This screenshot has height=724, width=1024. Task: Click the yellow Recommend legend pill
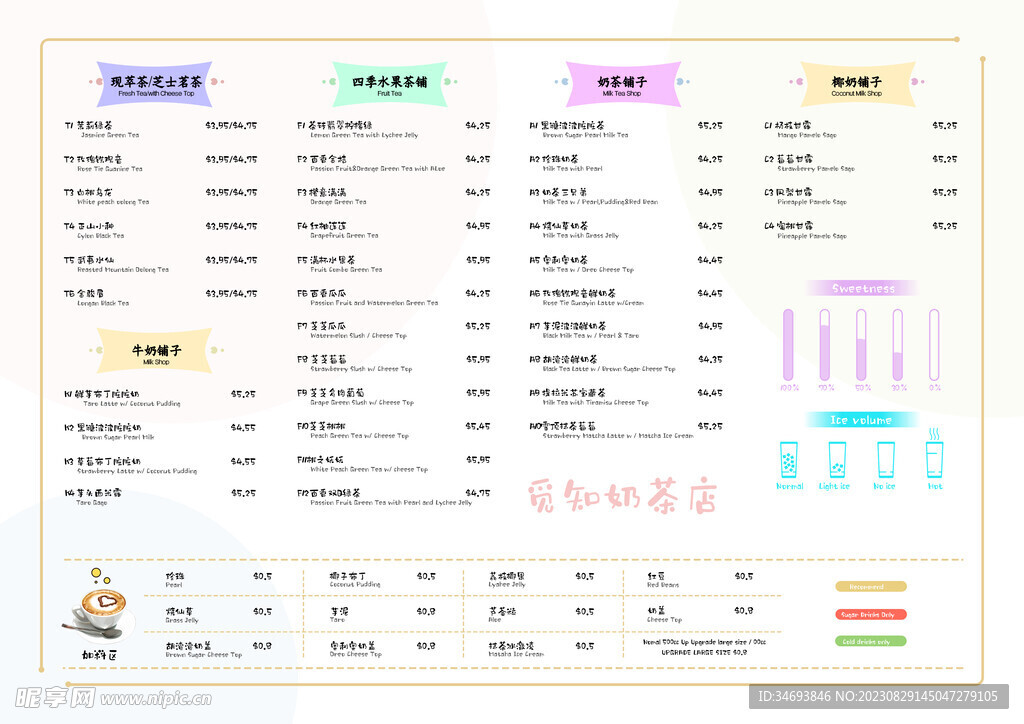tap(871, 586)
